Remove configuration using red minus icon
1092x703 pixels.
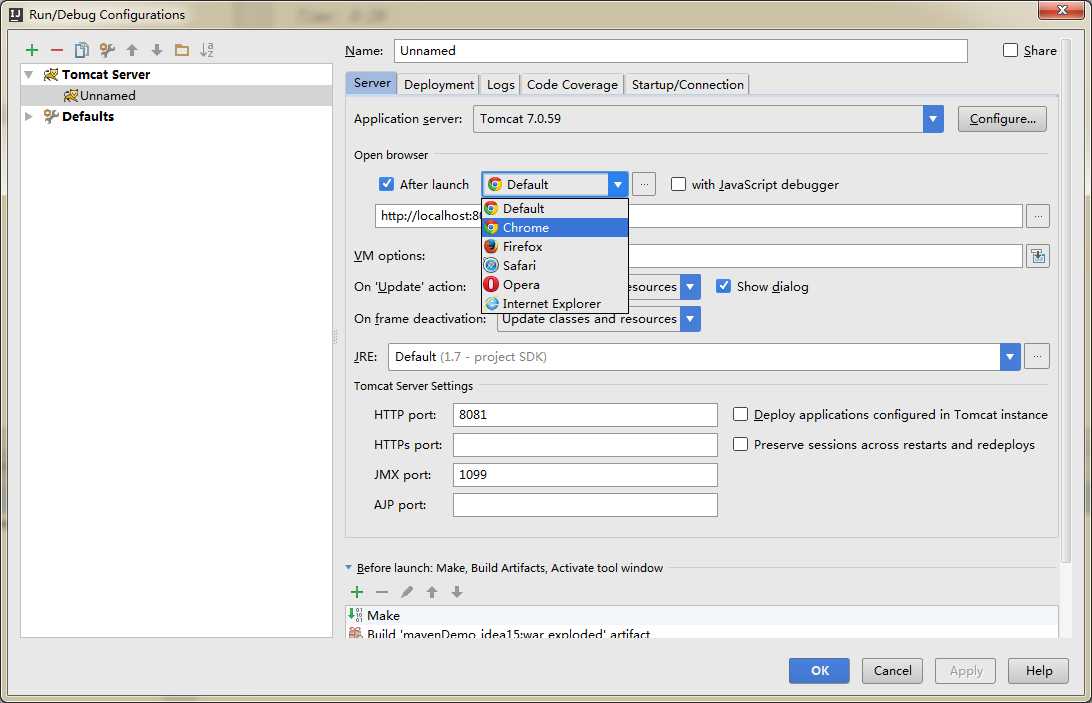56,50
